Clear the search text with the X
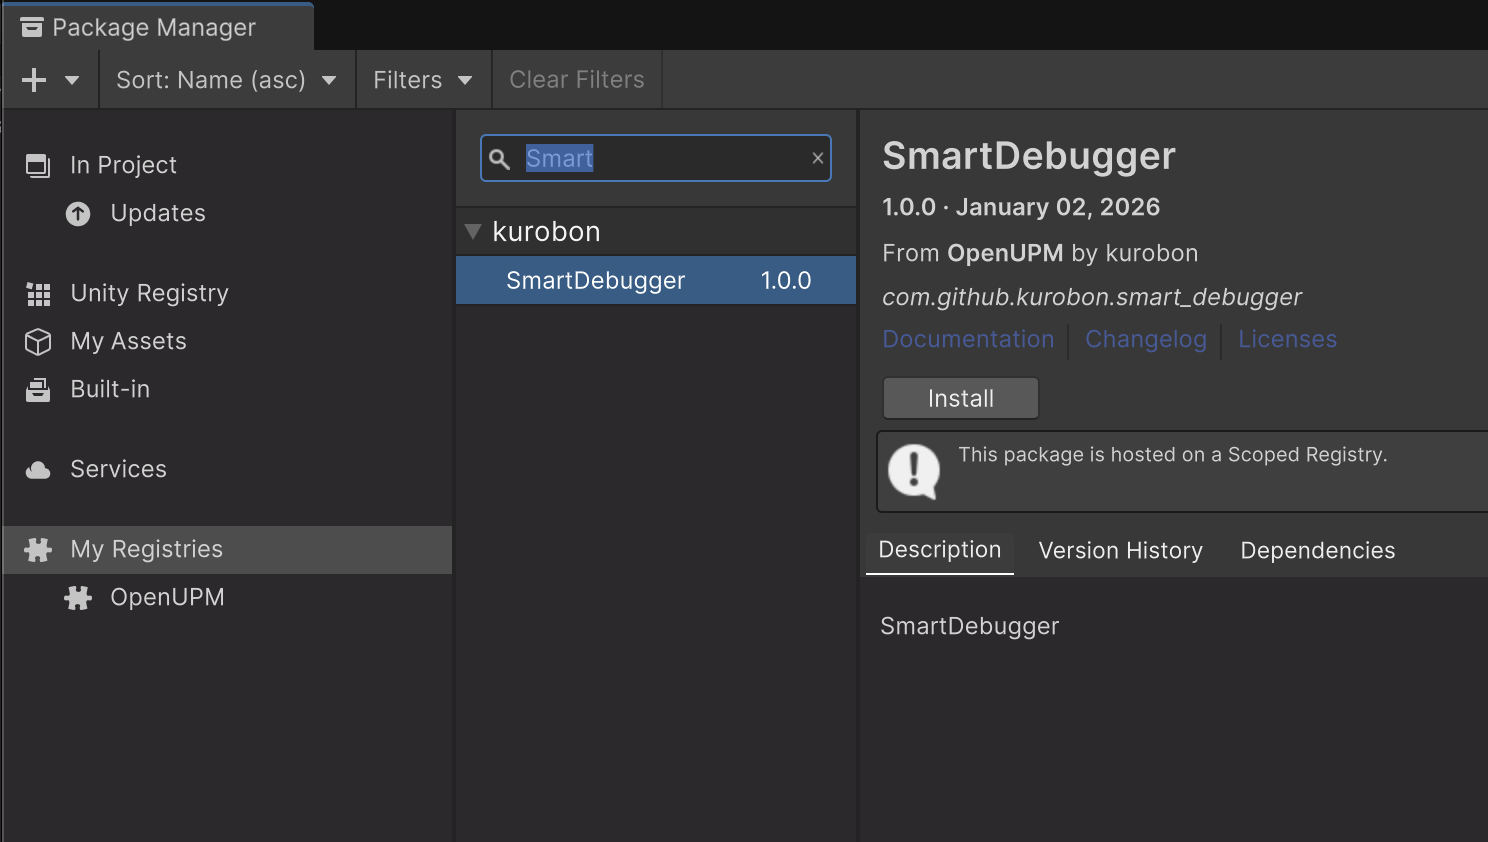 pos(817,158)
